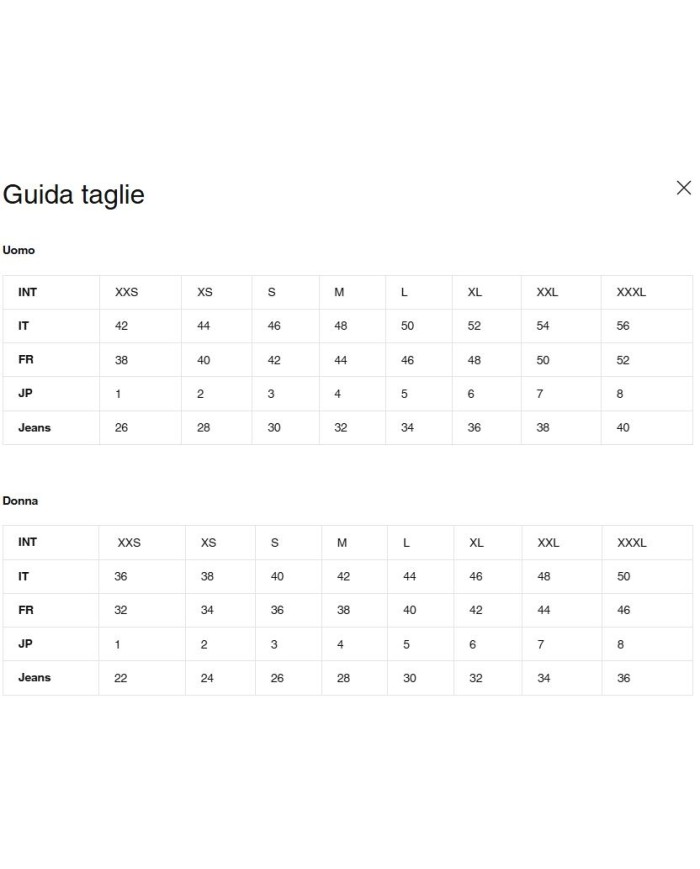Click the INT row label under Uomo

click(x=27, y=292)
